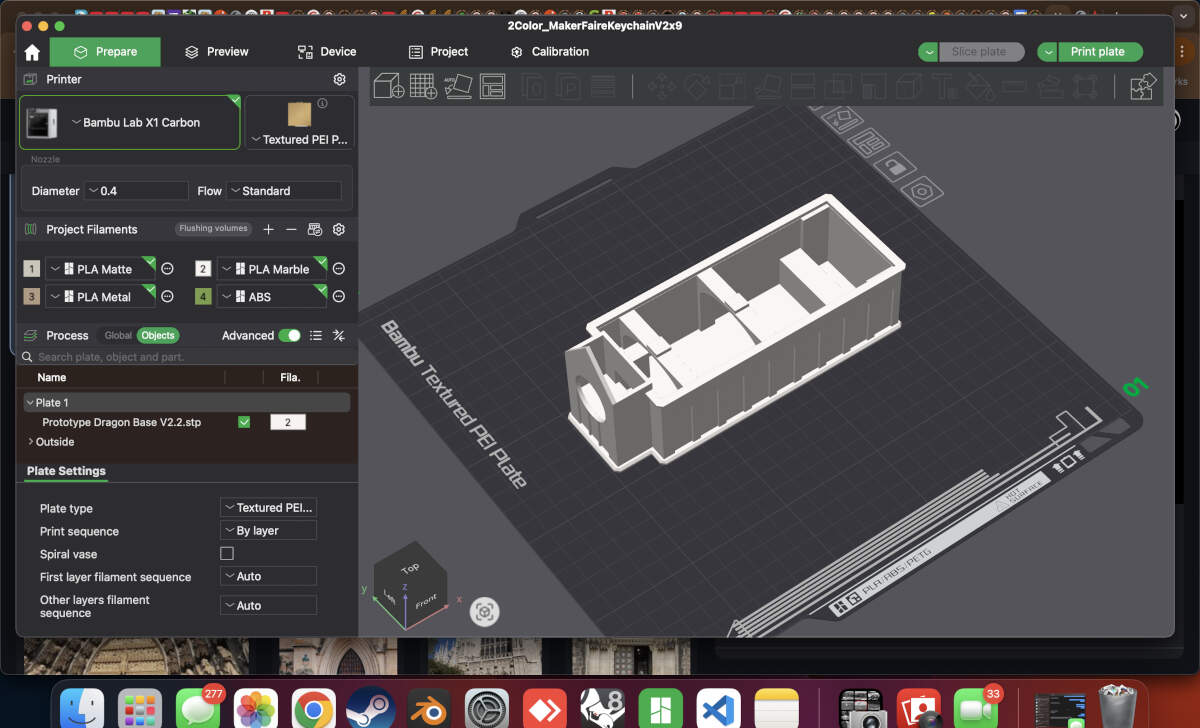
Task: Launch Google Chrome from the Dock
Action: [313, 710]
